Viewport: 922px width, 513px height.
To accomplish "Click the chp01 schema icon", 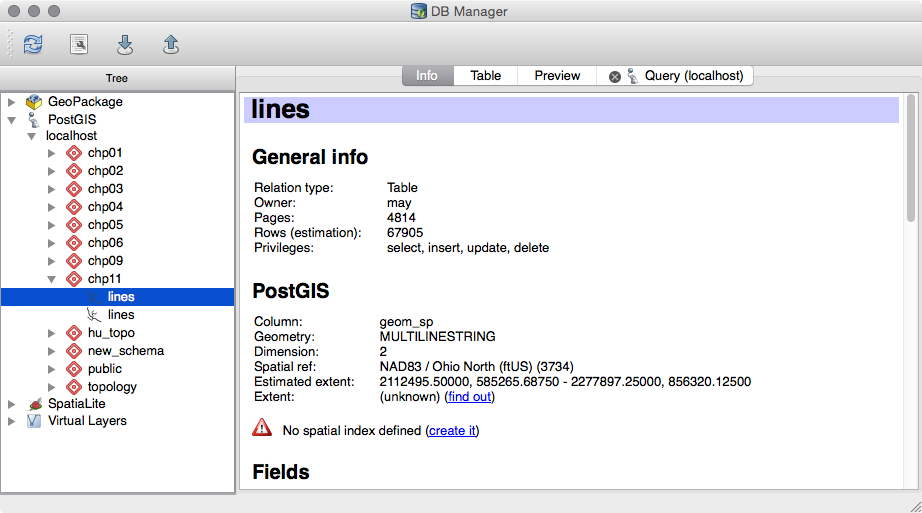I will pyautogui.click(x=74, y=153).
